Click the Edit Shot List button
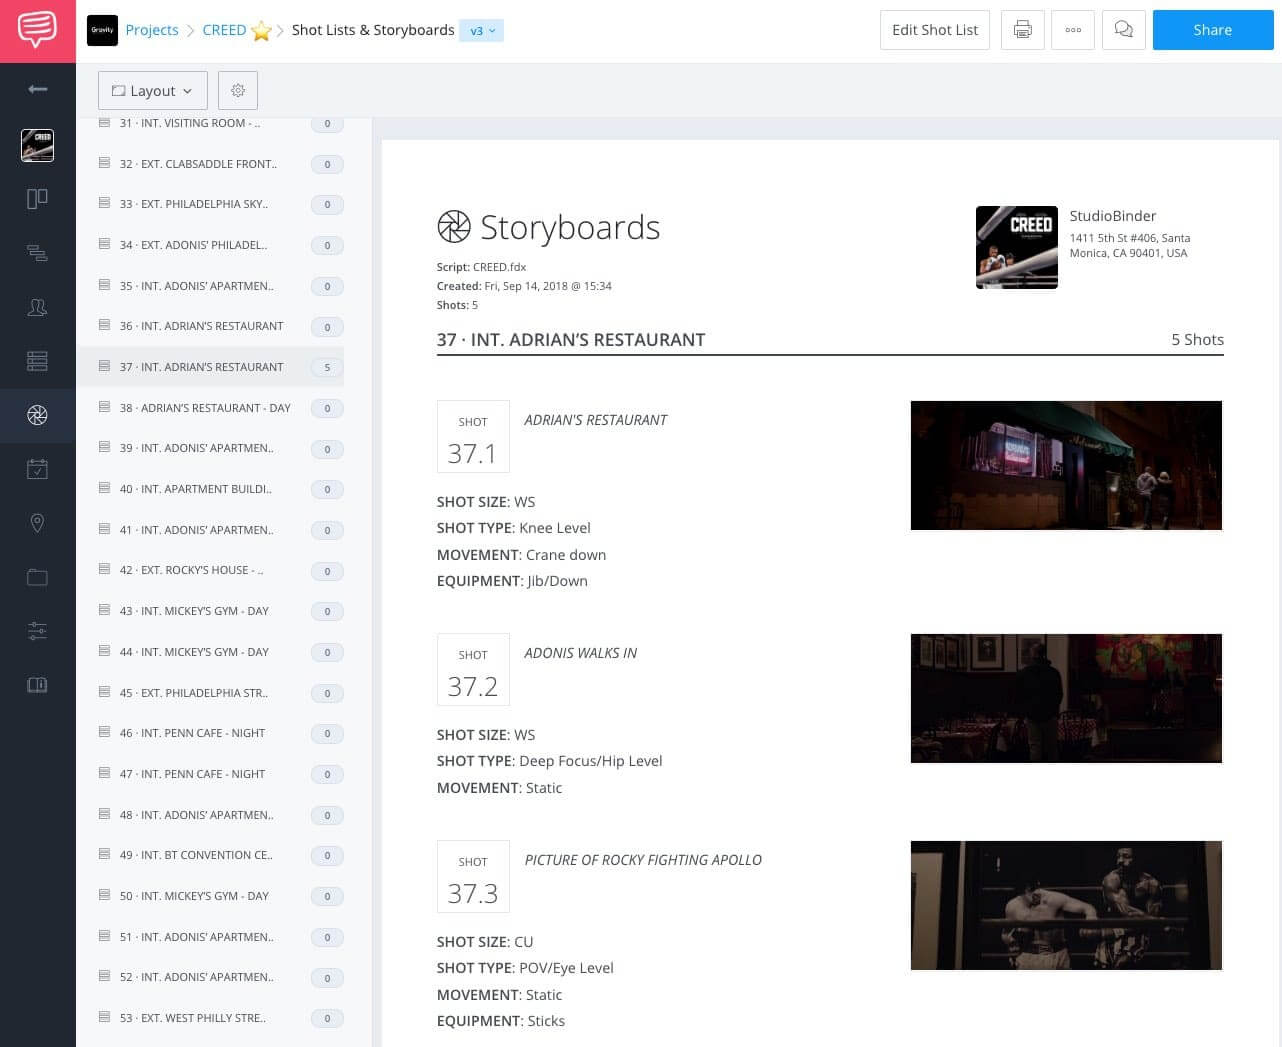This screenshot has height=1047, width=1282. pyautogui.click(x=935, y=30)
